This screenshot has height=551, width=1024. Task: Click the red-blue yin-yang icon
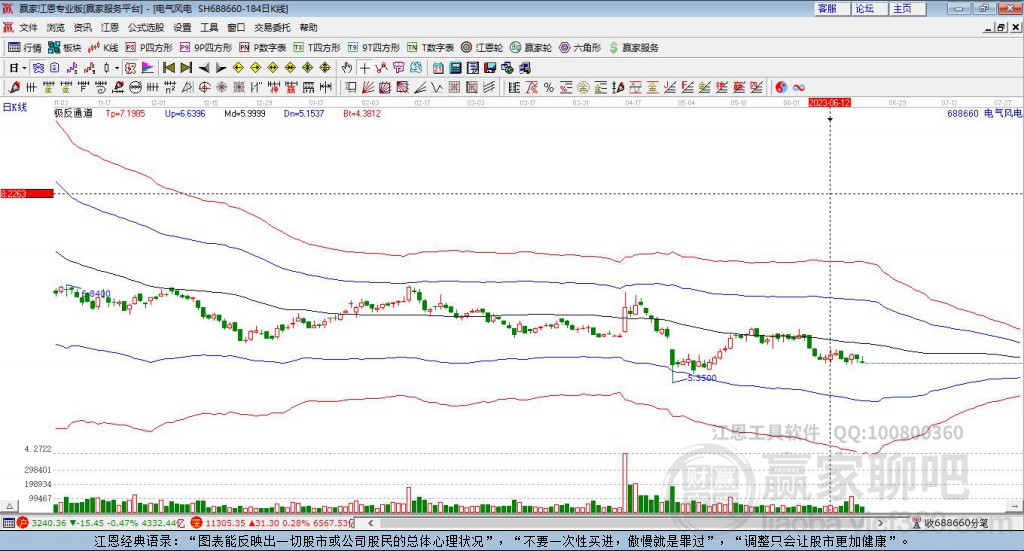point(781,87)
